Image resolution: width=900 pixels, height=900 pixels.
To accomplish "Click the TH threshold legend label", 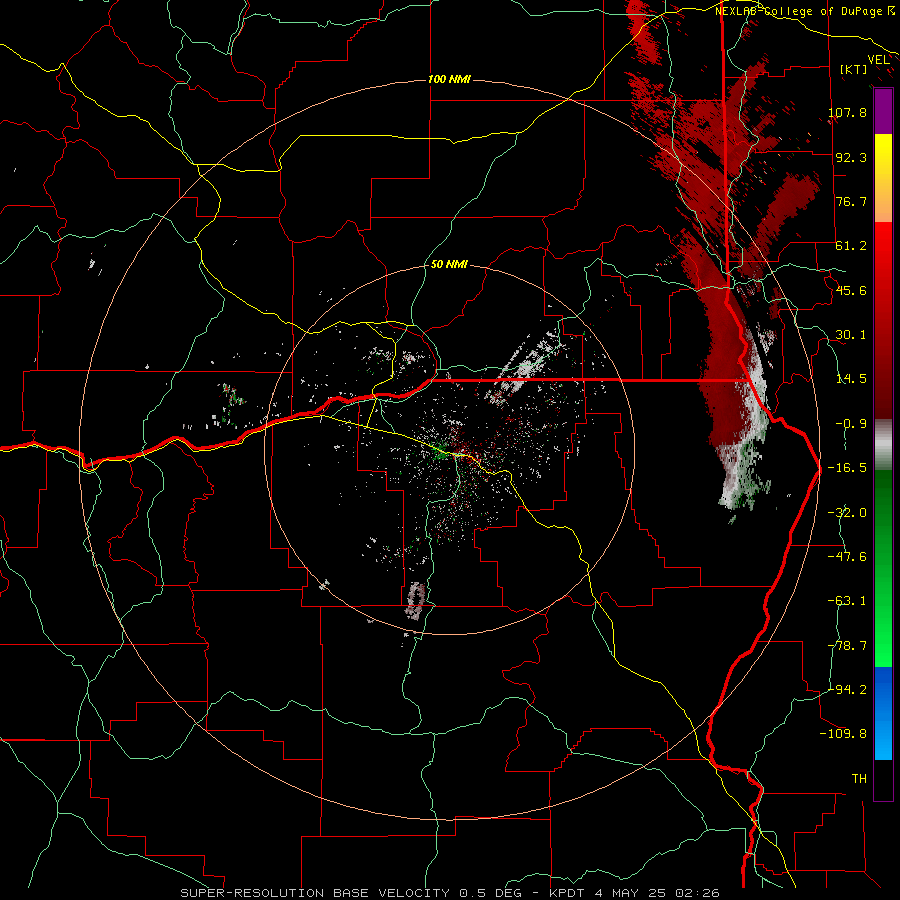I will 859,778.
